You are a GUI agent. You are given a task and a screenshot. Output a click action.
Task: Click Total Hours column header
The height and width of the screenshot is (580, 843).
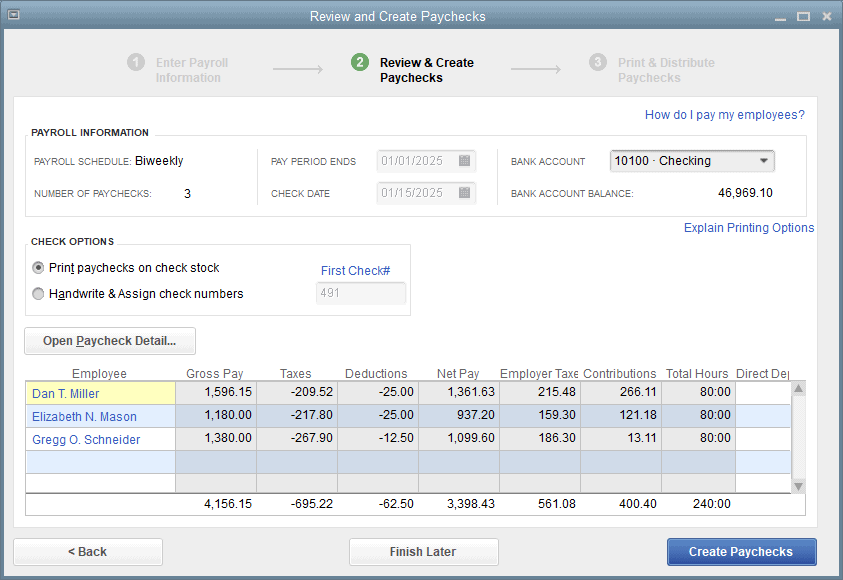[697, 374]
